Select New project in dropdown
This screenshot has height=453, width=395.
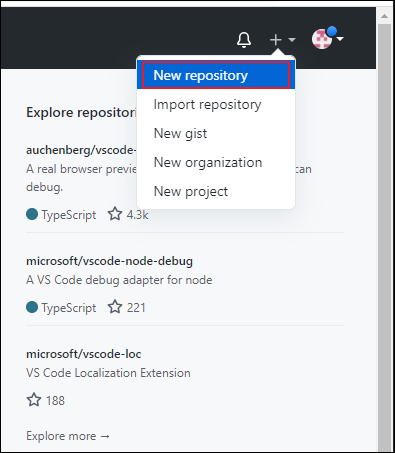(x=216, y=191)
